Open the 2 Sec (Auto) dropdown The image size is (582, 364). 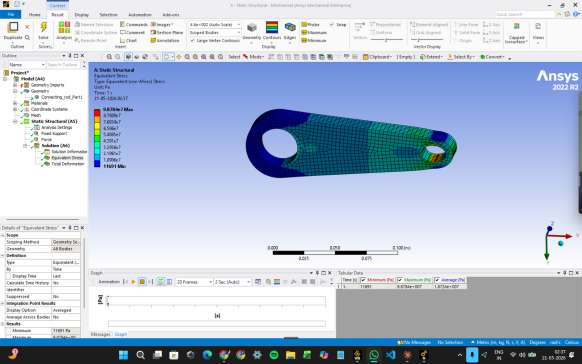tap(232, 282)
